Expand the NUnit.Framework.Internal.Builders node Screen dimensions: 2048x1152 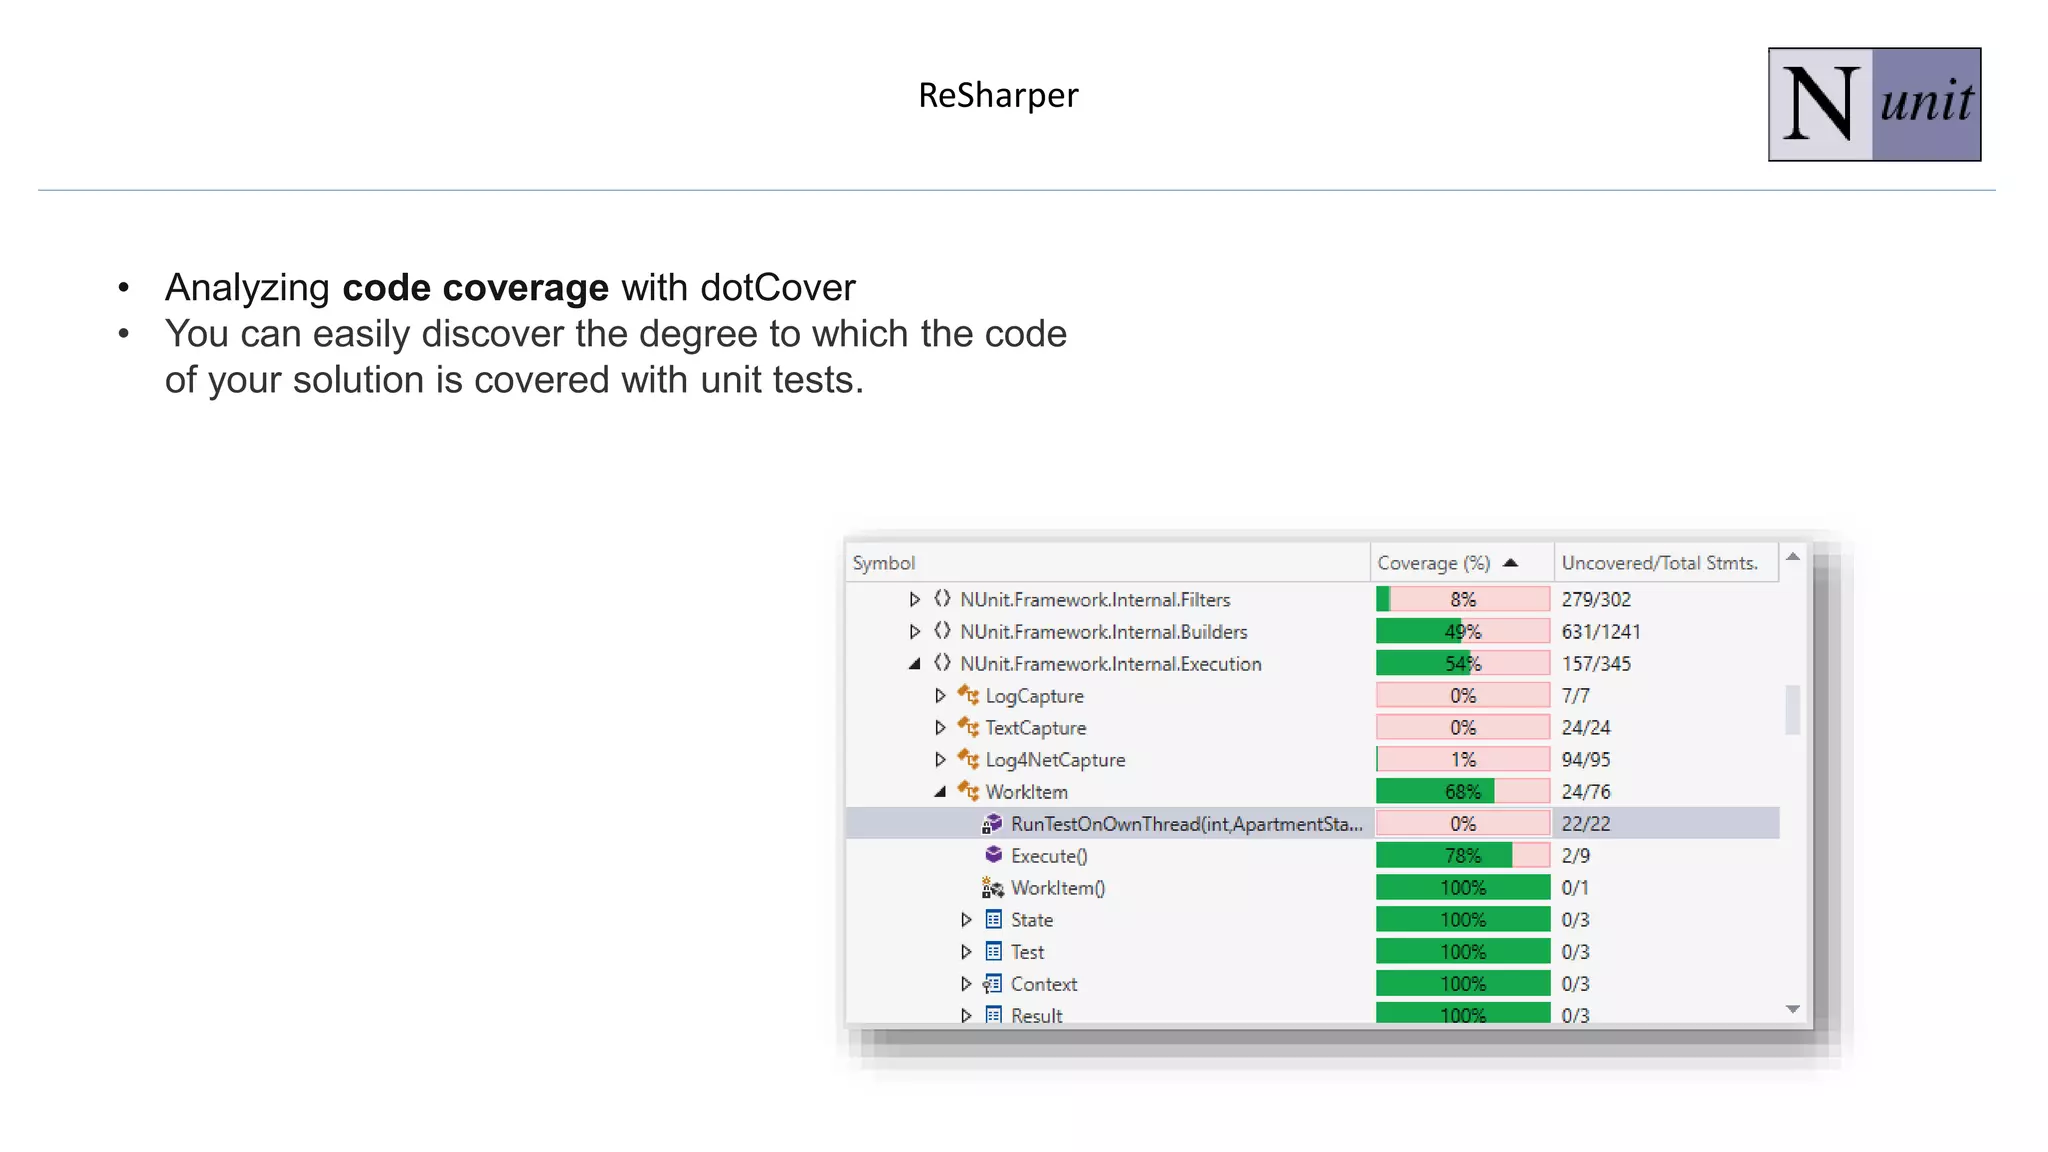(x=914, y=631)
